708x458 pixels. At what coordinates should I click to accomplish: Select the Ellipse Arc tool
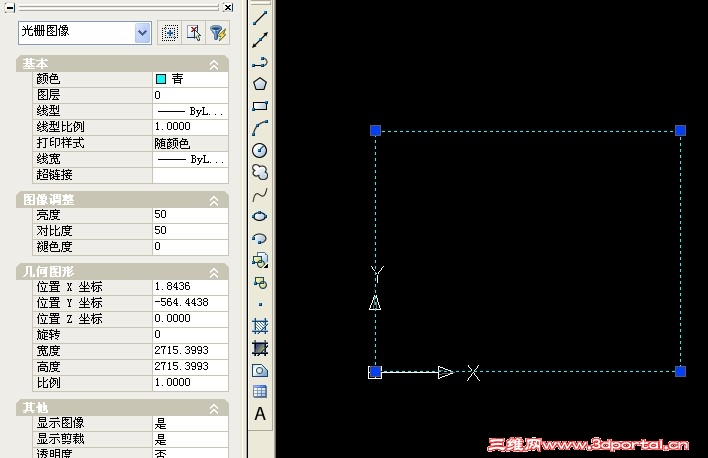(260, 238)
